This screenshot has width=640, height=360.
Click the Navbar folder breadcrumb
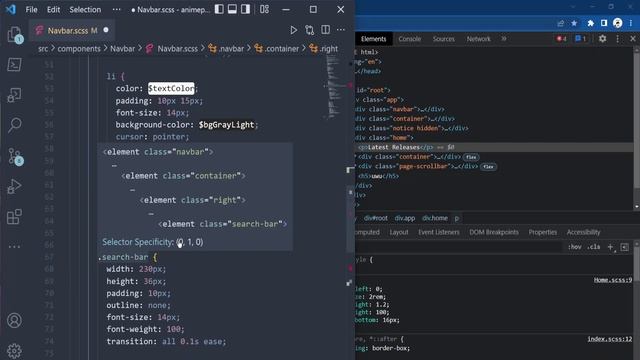(122, 49)
